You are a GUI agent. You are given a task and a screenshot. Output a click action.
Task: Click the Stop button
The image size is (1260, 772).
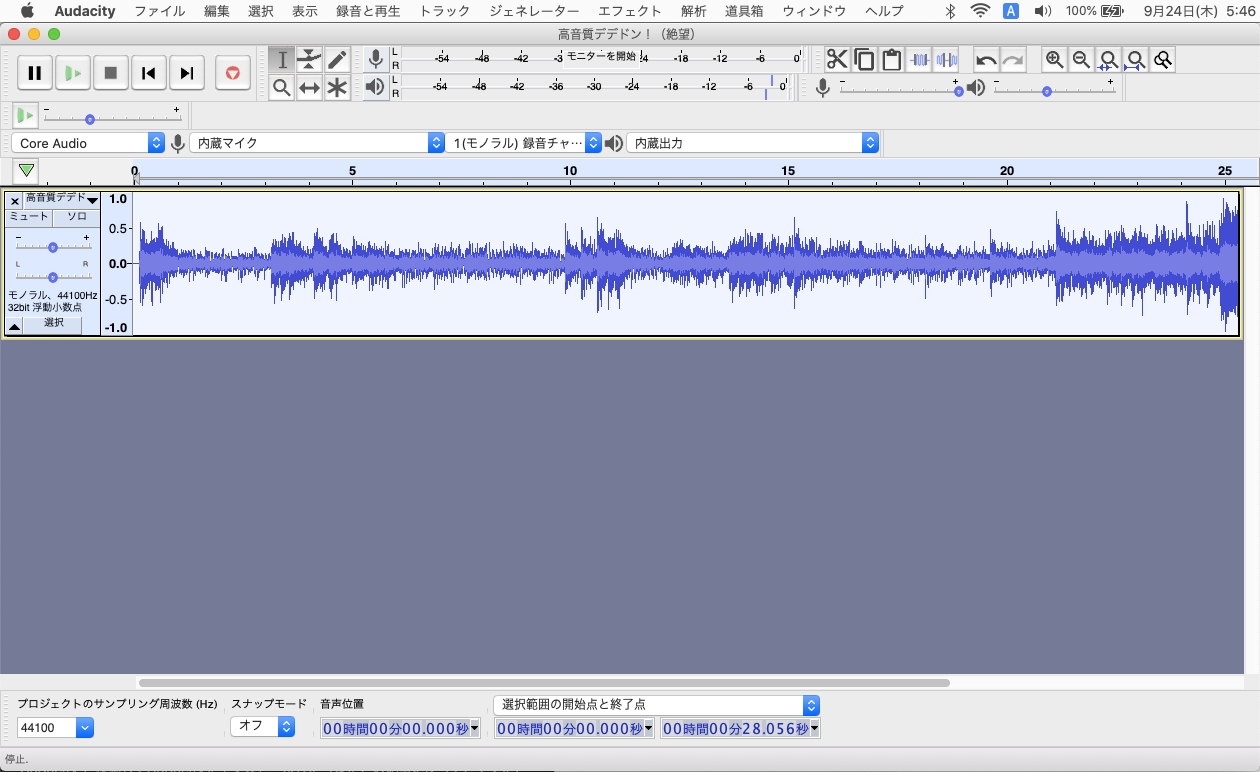pyautogui.click(x=111, y=73)
